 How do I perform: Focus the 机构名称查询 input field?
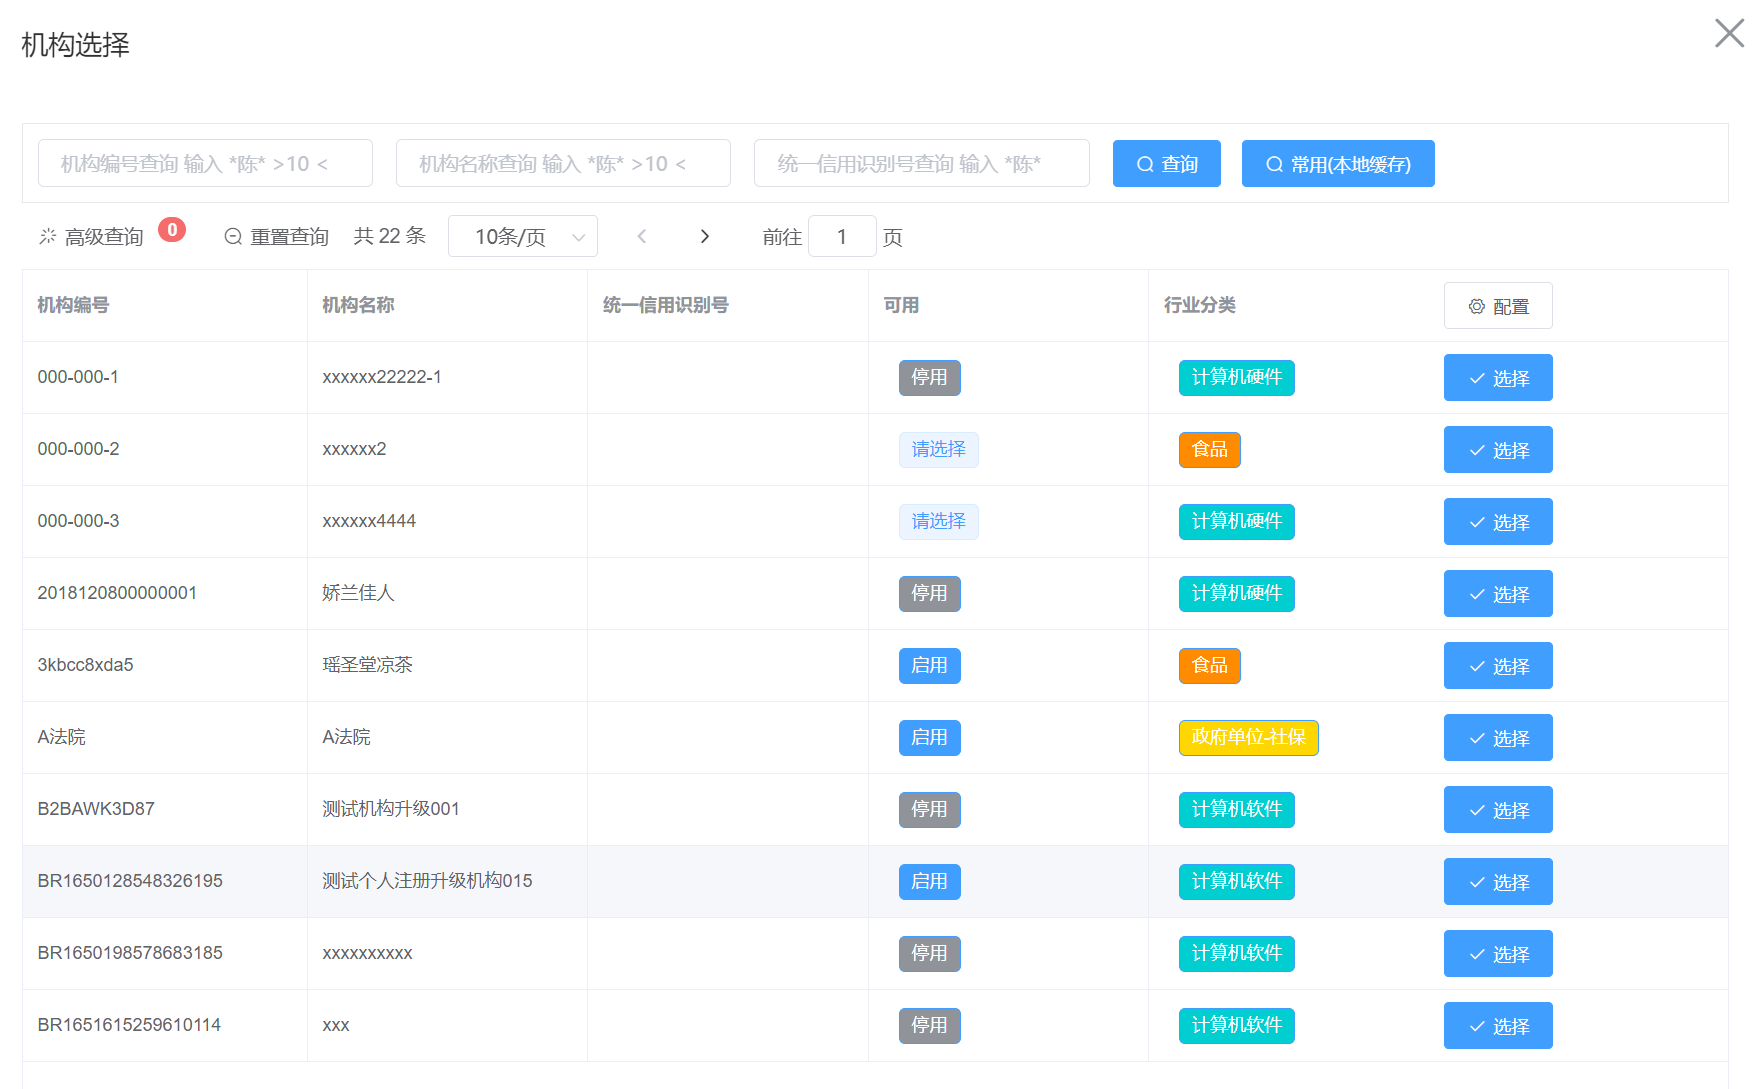pos(563,164)
